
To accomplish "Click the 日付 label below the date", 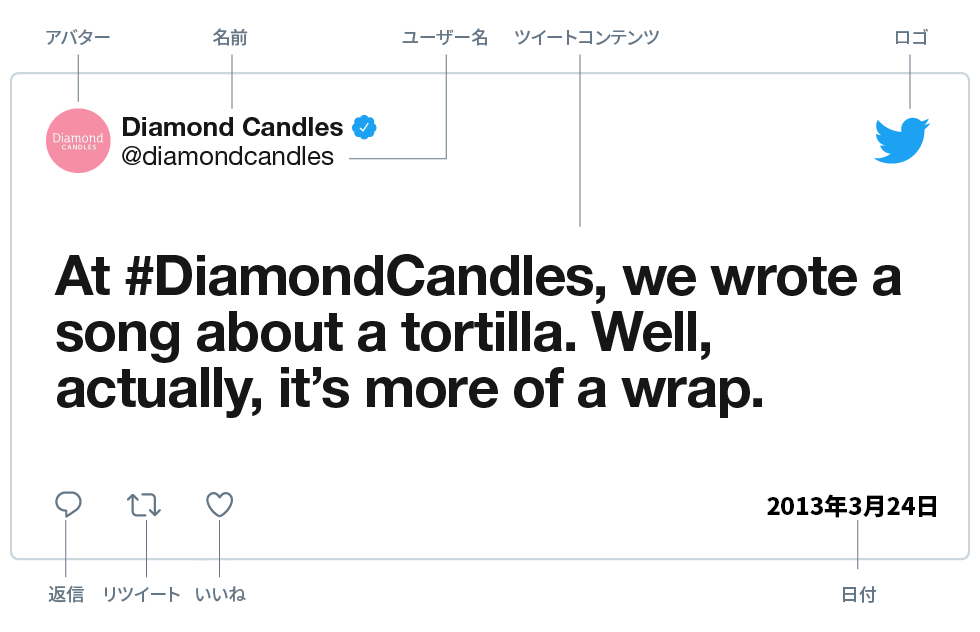I will [x=858, y=594].
